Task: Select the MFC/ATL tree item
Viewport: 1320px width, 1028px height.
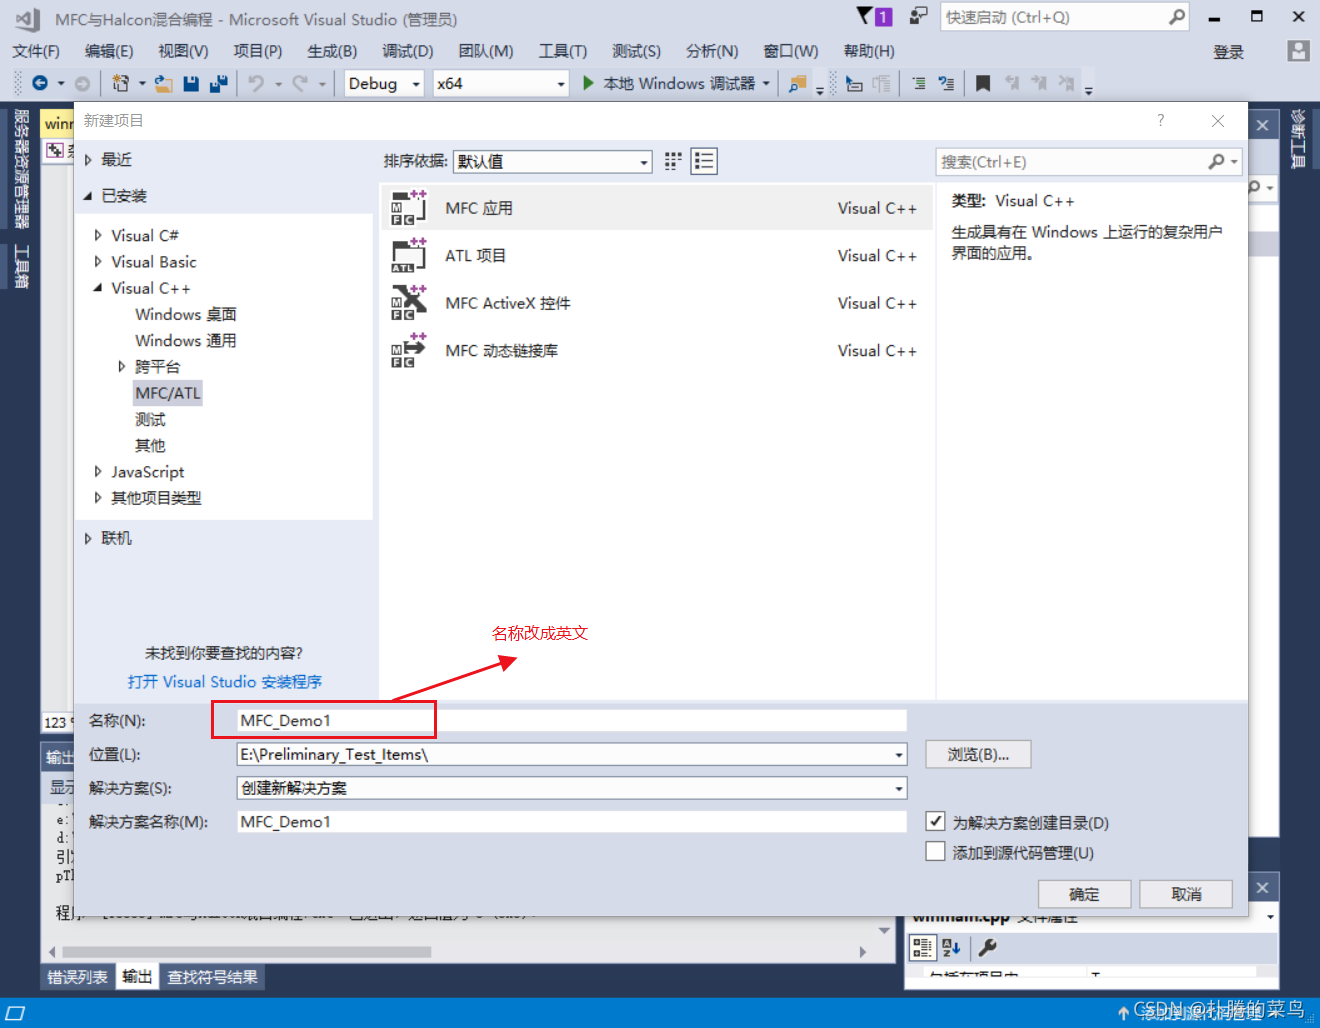Action: click(168, 393)
